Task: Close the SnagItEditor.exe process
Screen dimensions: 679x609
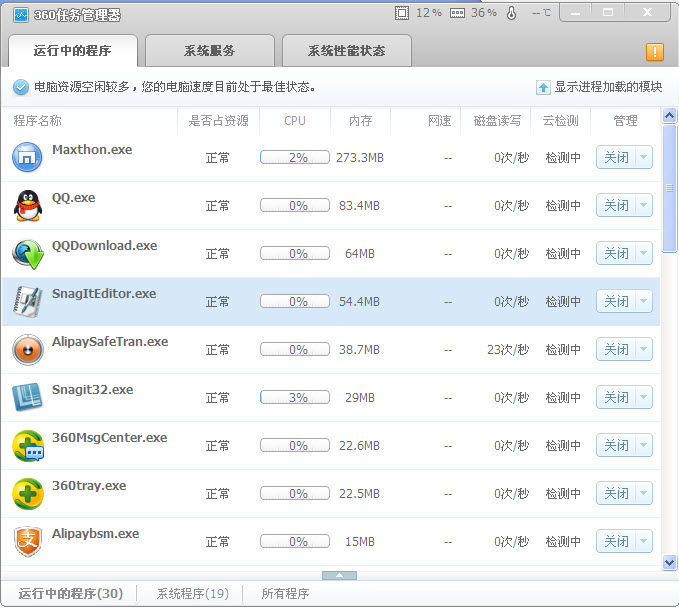Action: (x=616, y=301)
